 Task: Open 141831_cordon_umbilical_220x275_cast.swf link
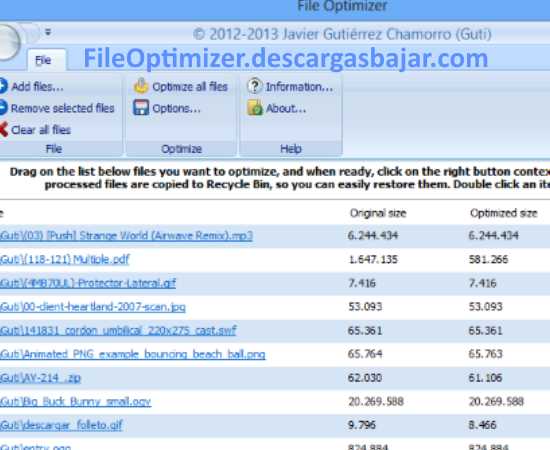(x=118, y=330)
